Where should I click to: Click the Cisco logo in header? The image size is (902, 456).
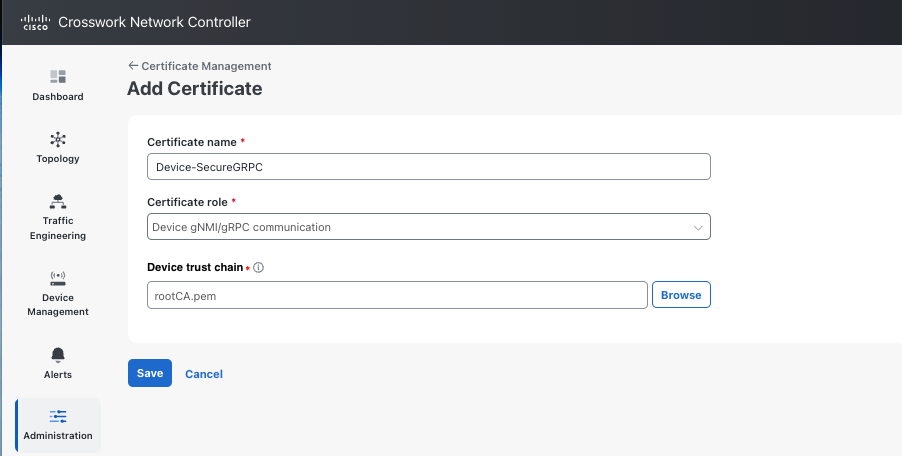pos(35,22)
